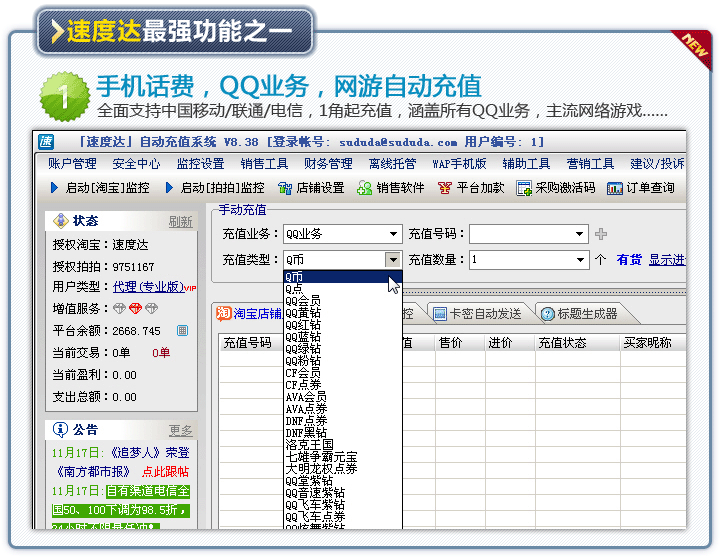Open the 营销工具 menu

point(590,163)
